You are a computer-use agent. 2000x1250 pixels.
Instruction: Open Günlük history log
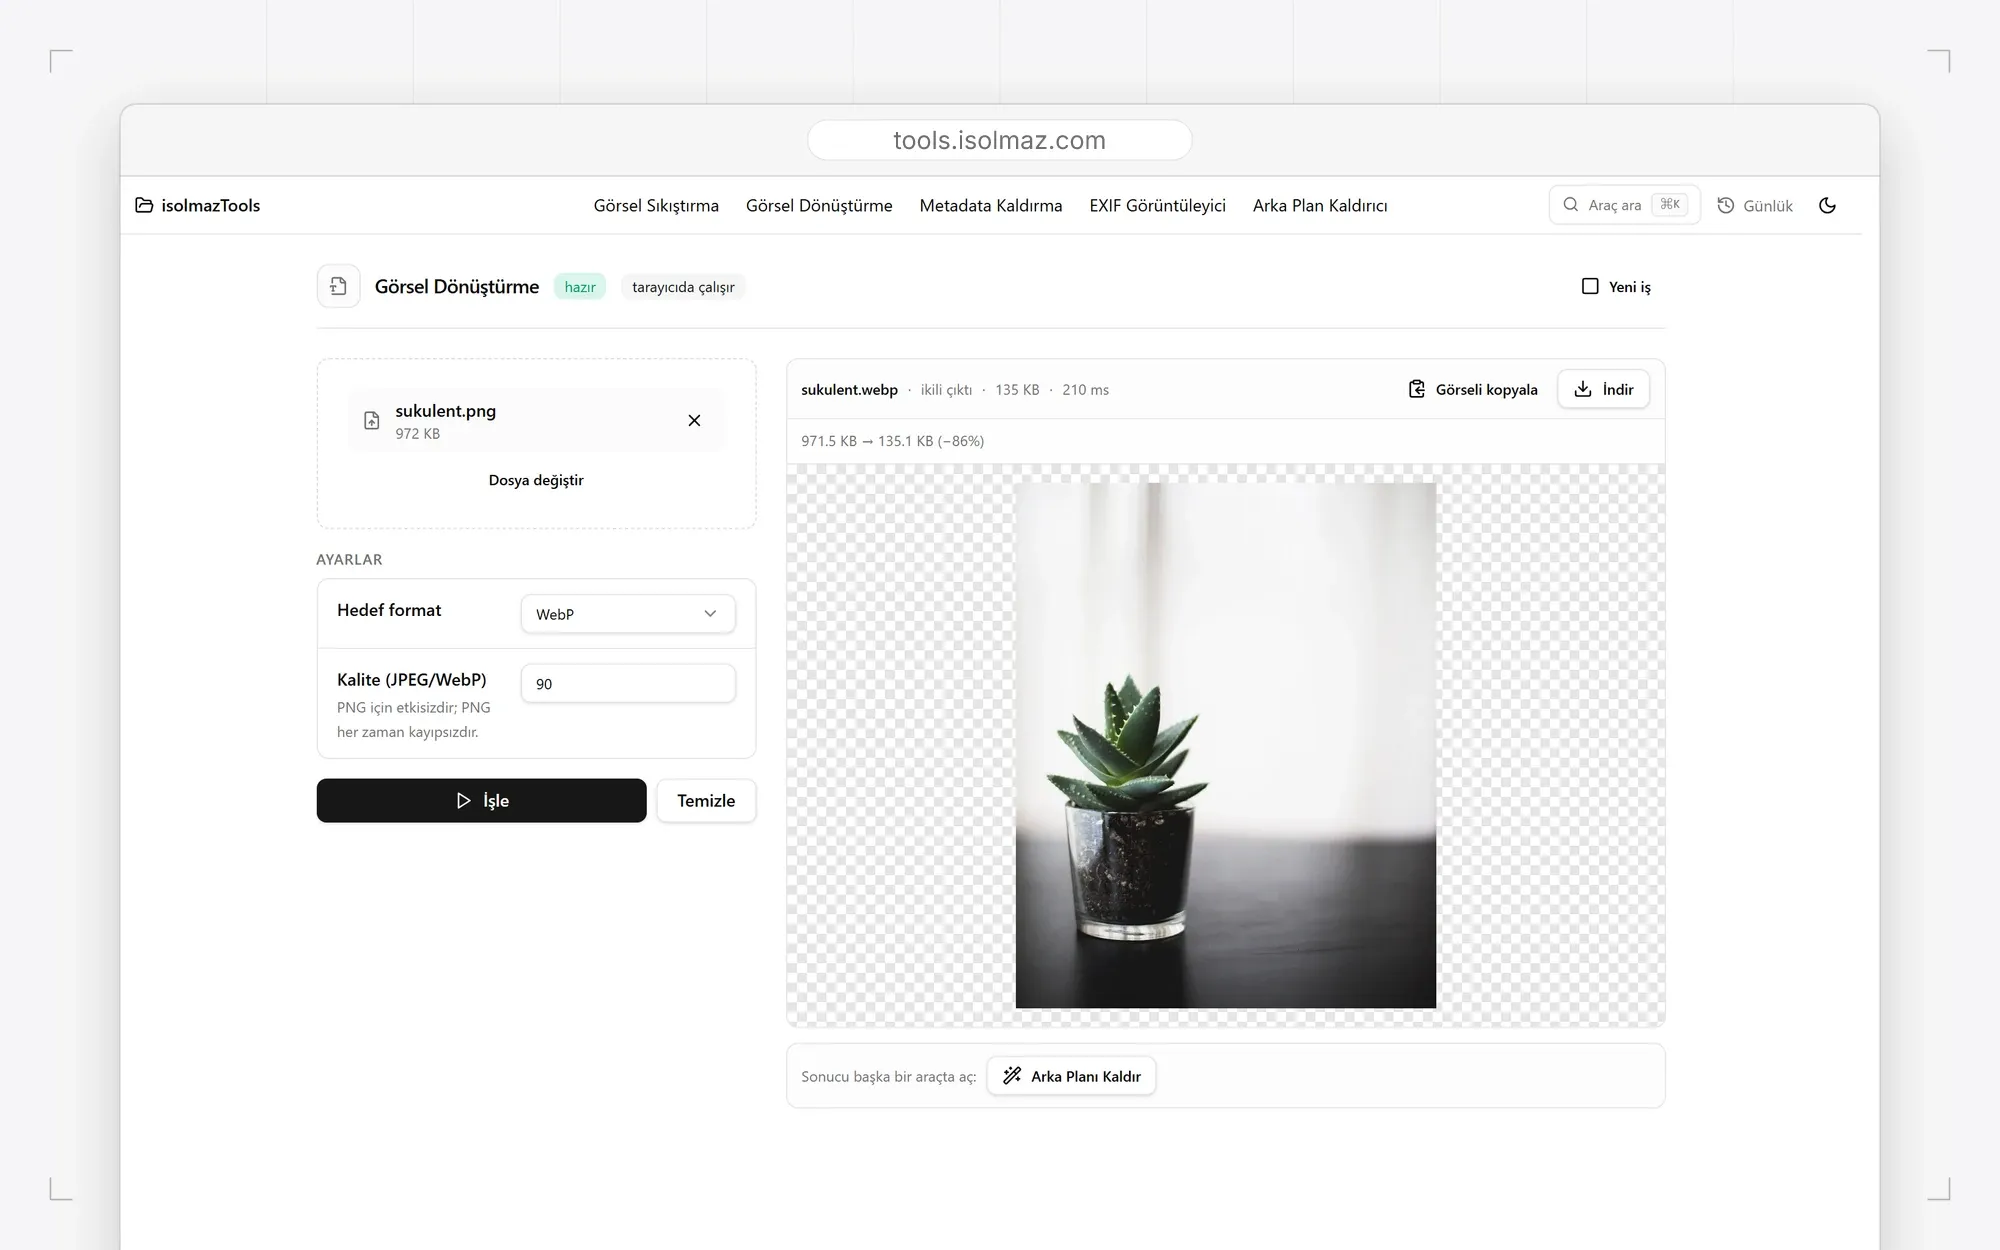pos(1755,205)
